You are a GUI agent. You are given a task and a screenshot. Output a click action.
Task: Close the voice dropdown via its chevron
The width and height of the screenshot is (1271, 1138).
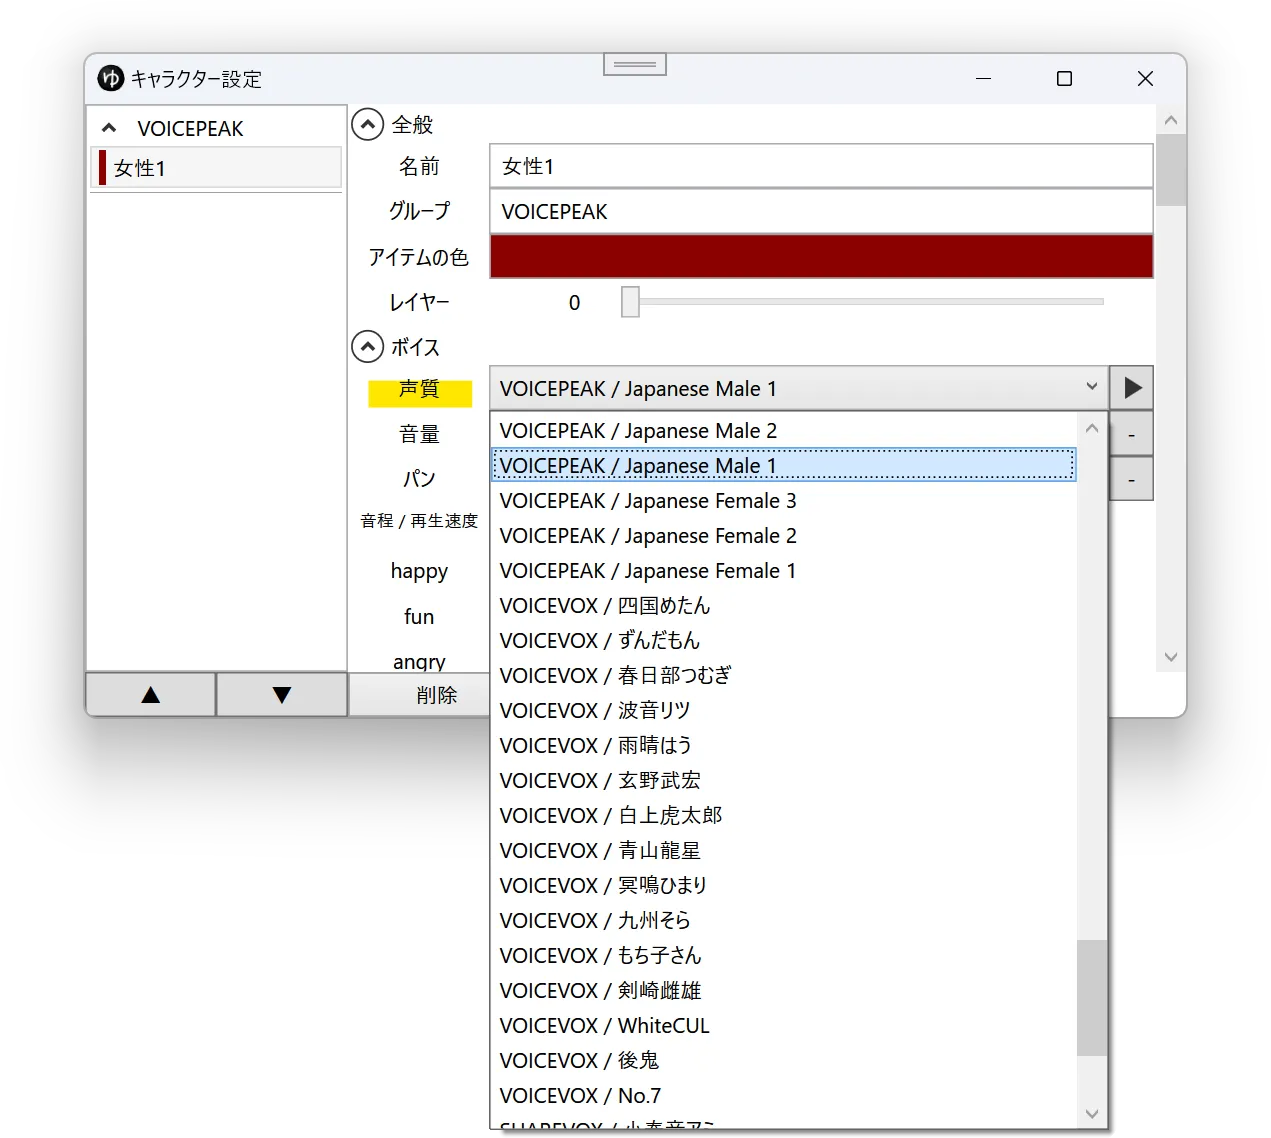pyautogui.click(x=1091, y=387)
